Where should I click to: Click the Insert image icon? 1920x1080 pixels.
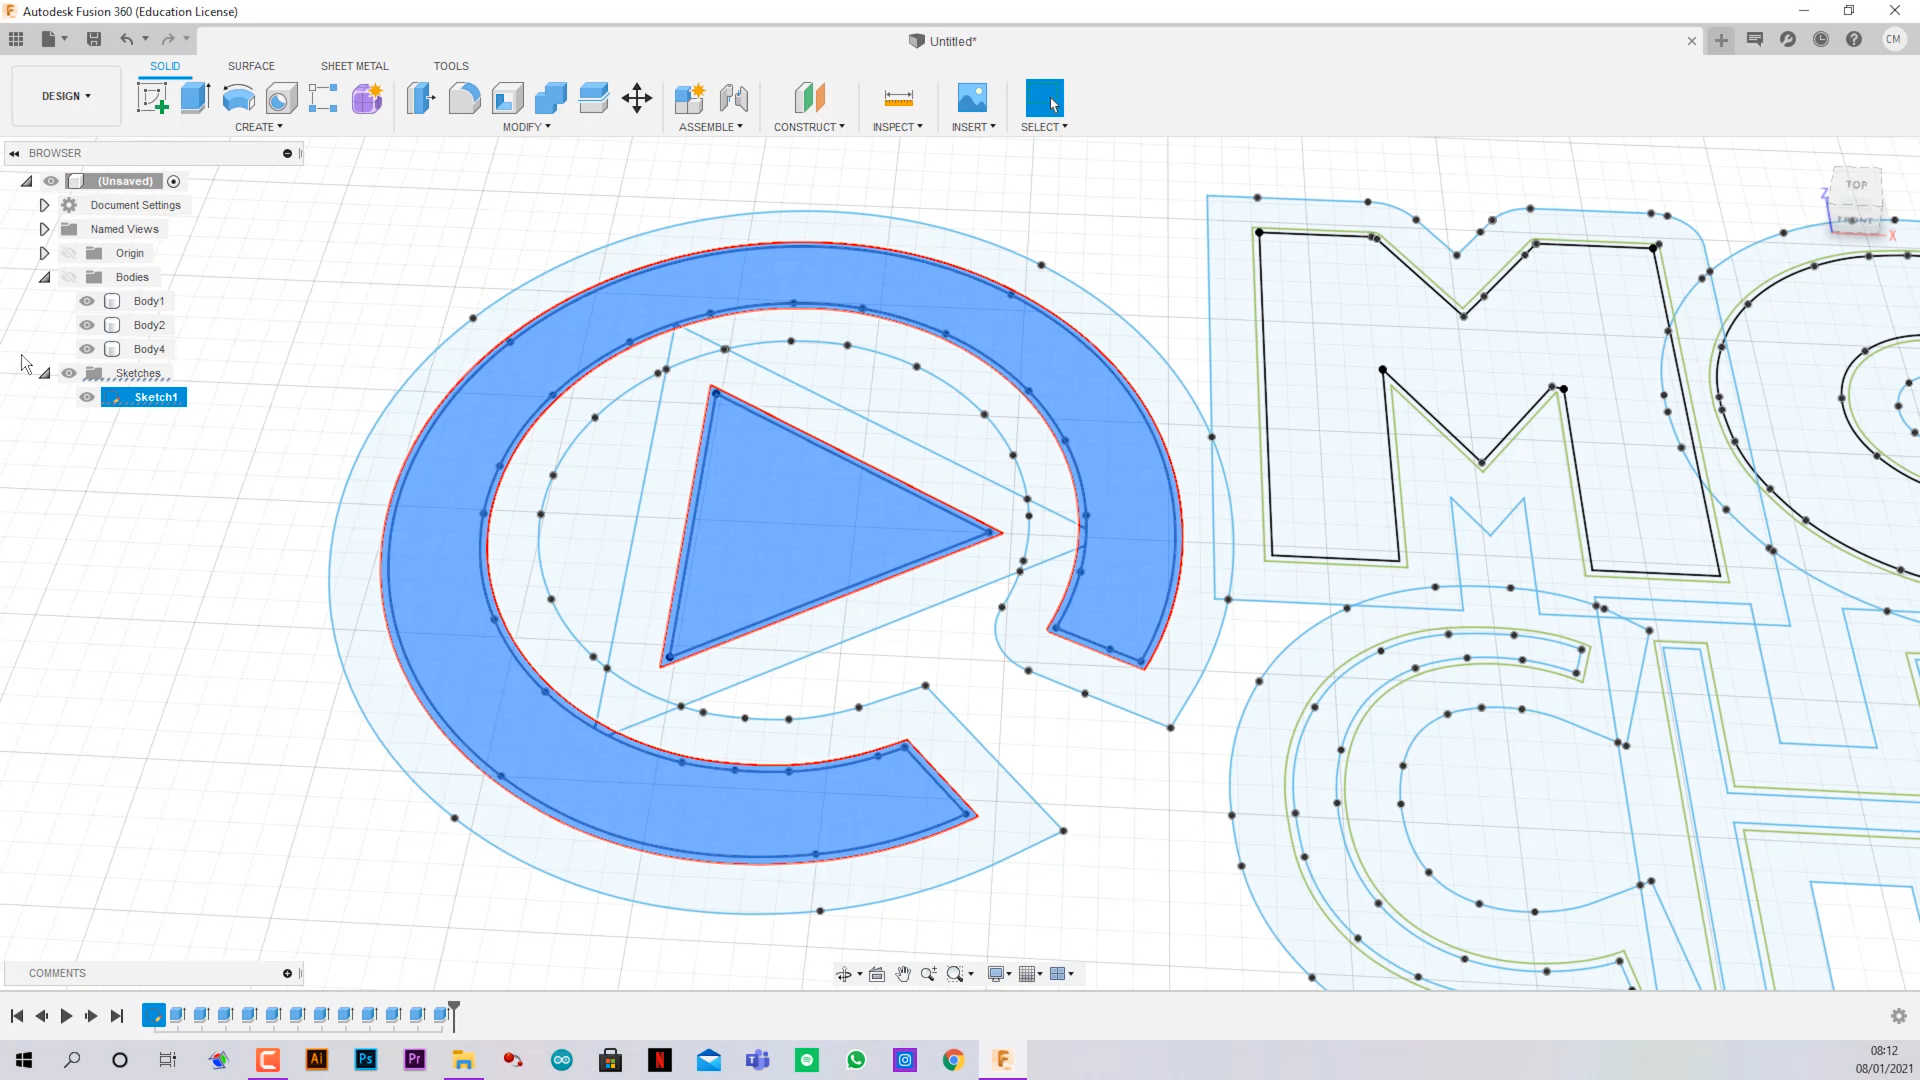(972, 98)
